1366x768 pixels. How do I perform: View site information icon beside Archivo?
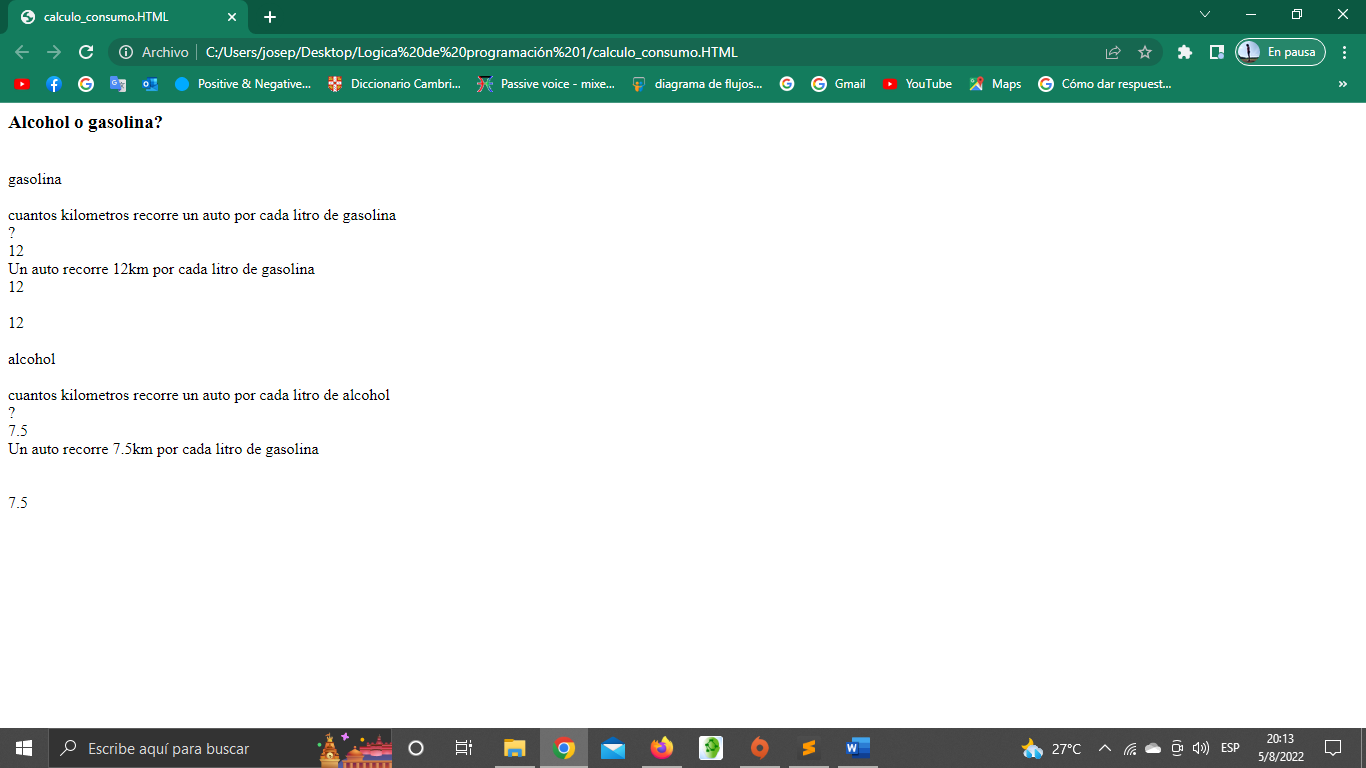point(126,52)
